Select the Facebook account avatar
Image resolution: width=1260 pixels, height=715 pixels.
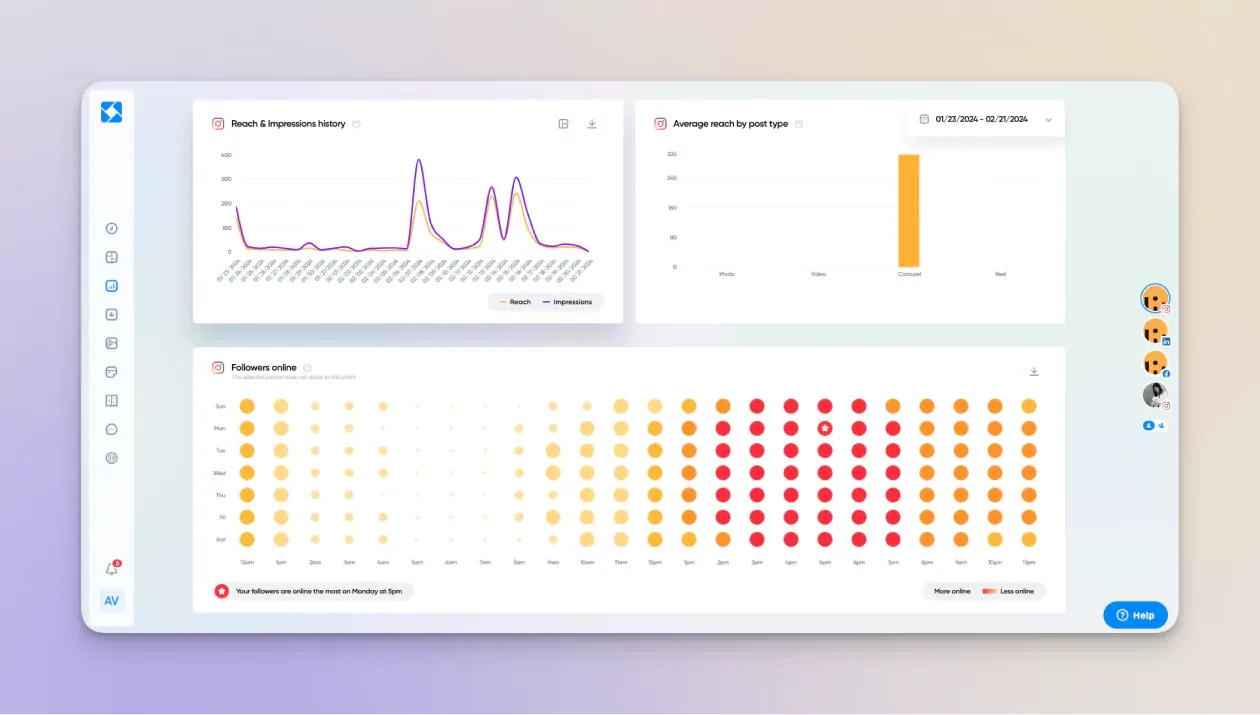click(1155, 363)
